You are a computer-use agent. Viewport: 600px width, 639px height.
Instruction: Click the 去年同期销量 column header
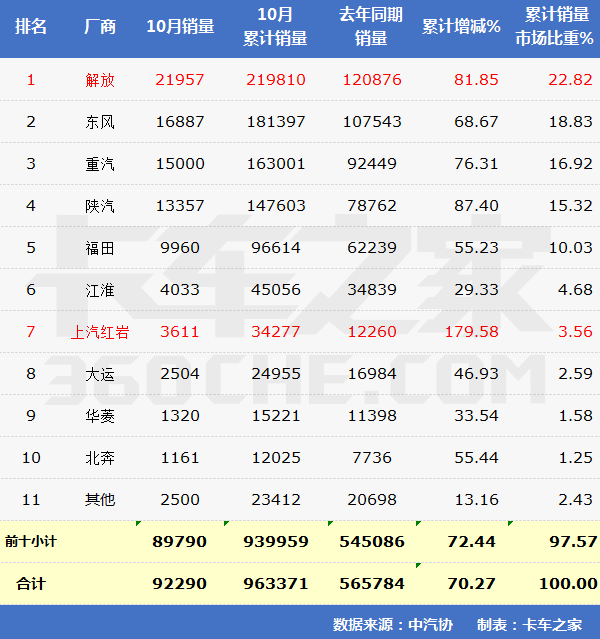371,26
